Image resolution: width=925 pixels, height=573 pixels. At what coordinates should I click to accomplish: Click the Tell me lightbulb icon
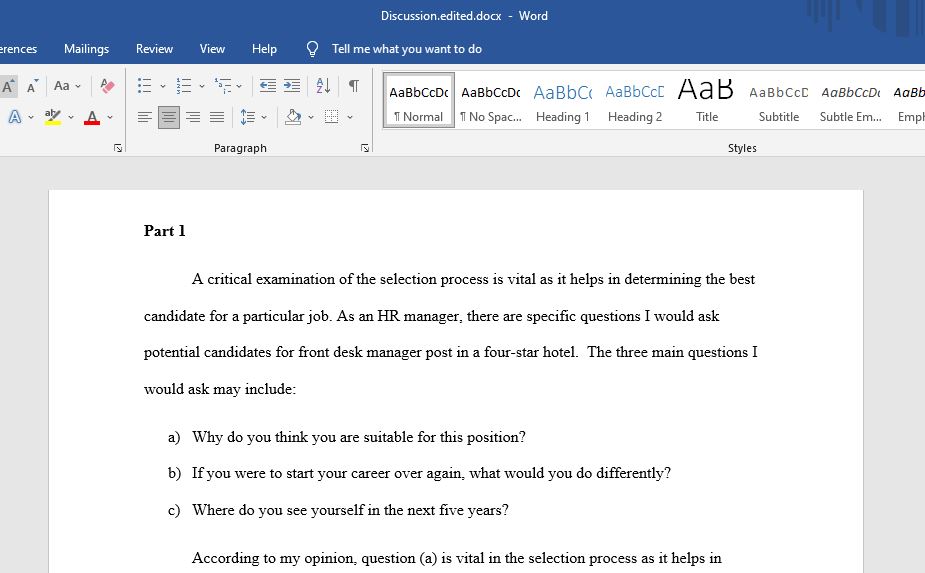pos(313,49)
